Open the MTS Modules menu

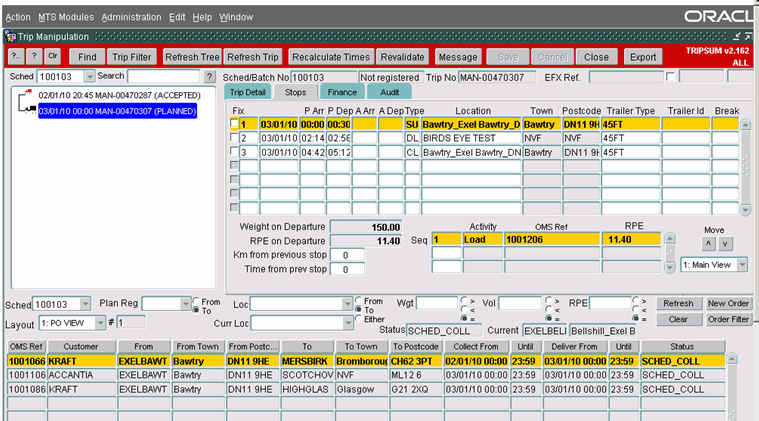pyautogui.click(x=66, y=17)
